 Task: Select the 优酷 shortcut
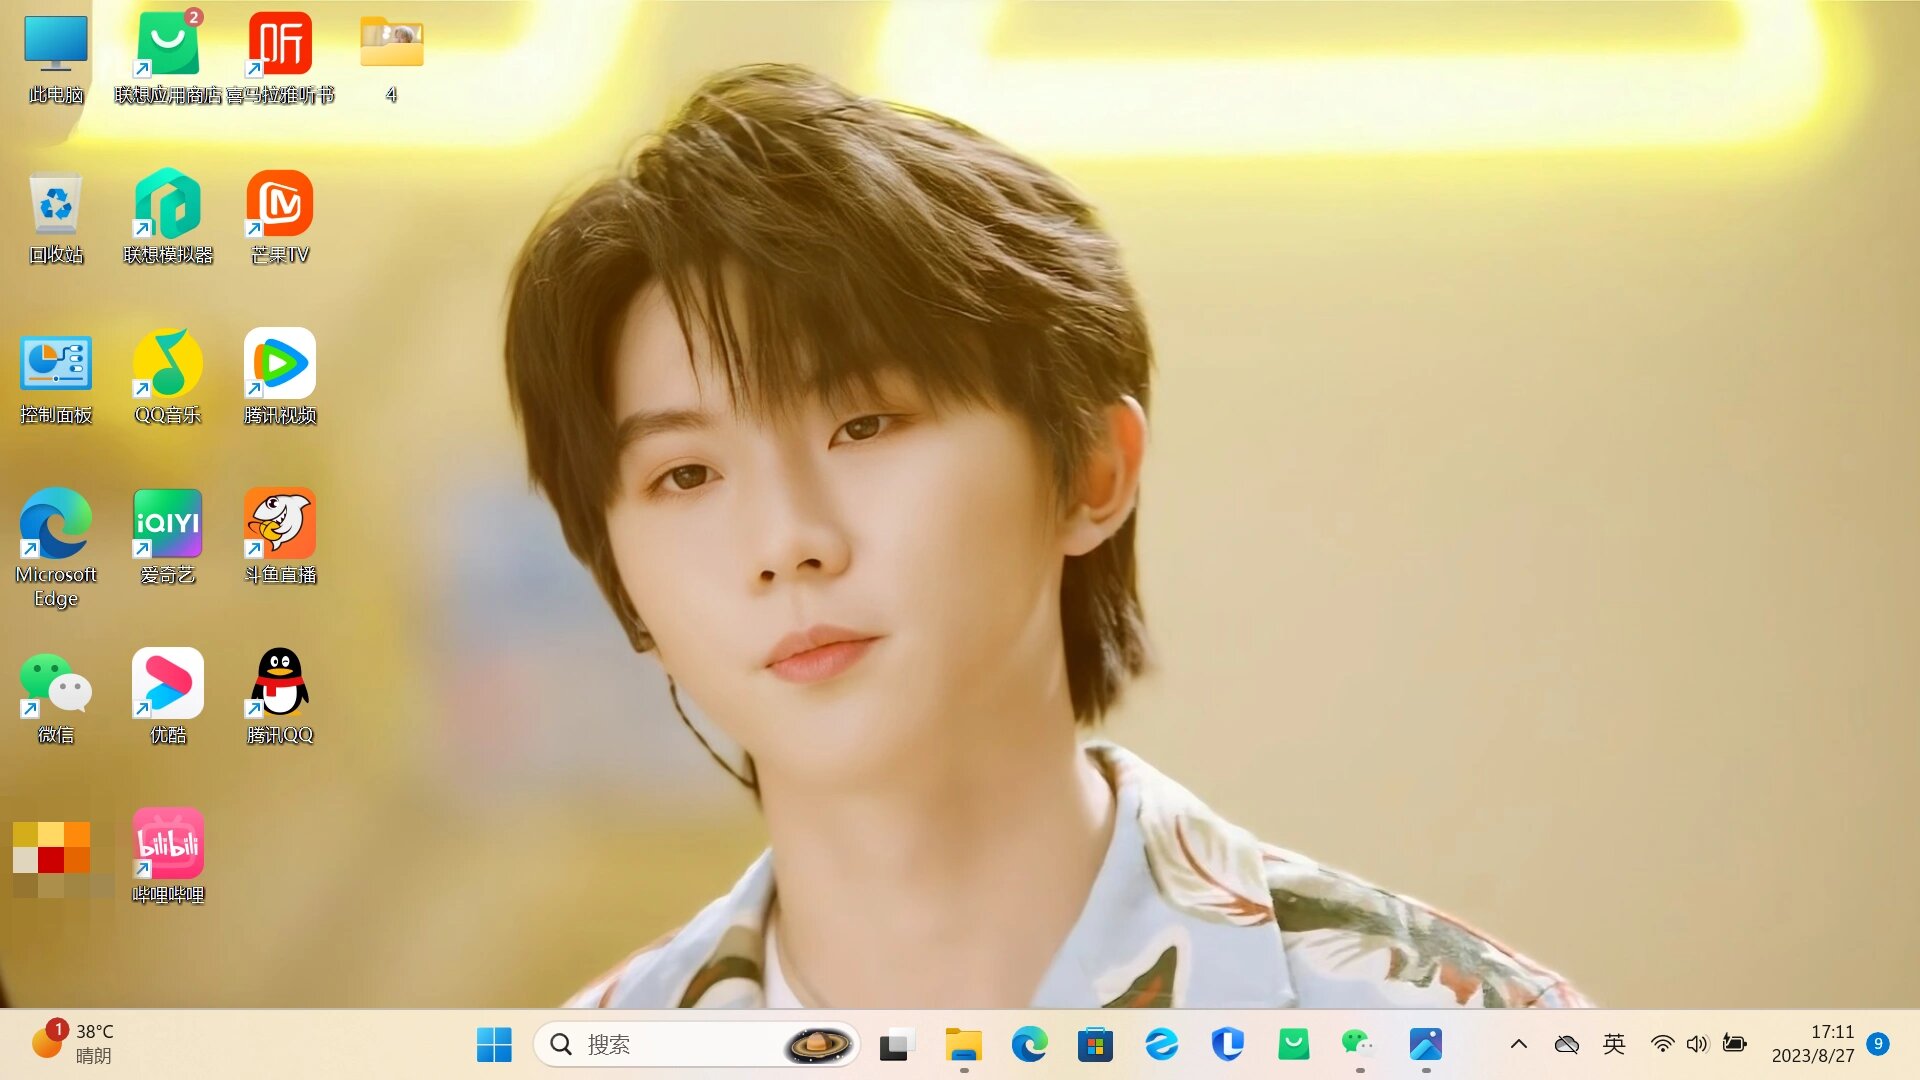(x=168, y=698)
